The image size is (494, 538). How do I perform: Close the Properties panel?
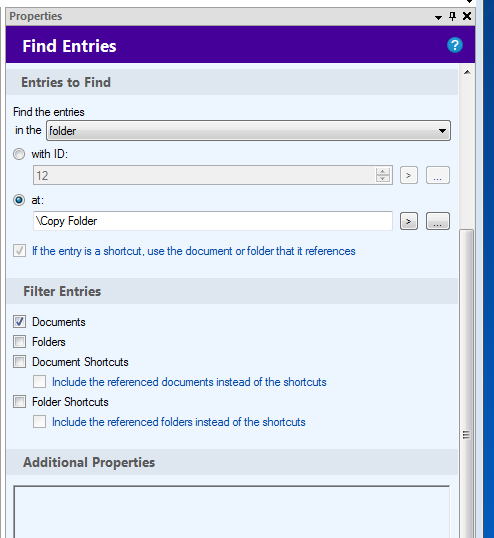click(467, 16)
